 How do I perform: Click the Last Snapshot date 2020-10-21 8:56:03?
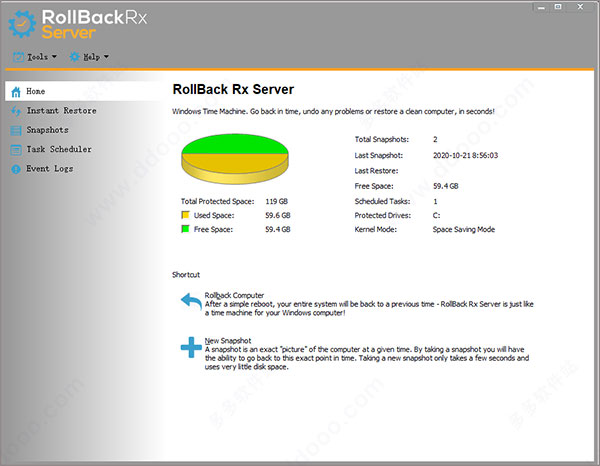click(x=465, y=155)
